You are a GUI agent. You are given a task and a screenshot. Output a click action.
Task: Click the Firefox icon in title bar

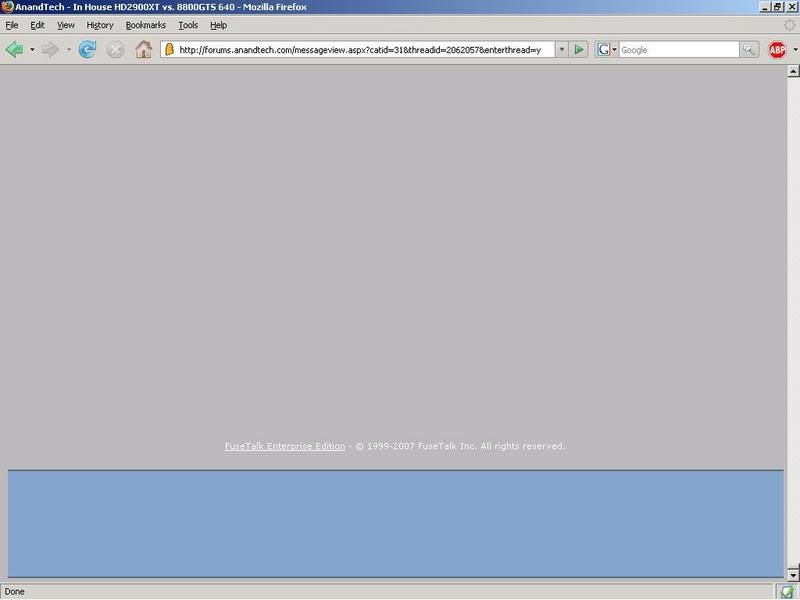pyautogui.click(x=7, y=7)
